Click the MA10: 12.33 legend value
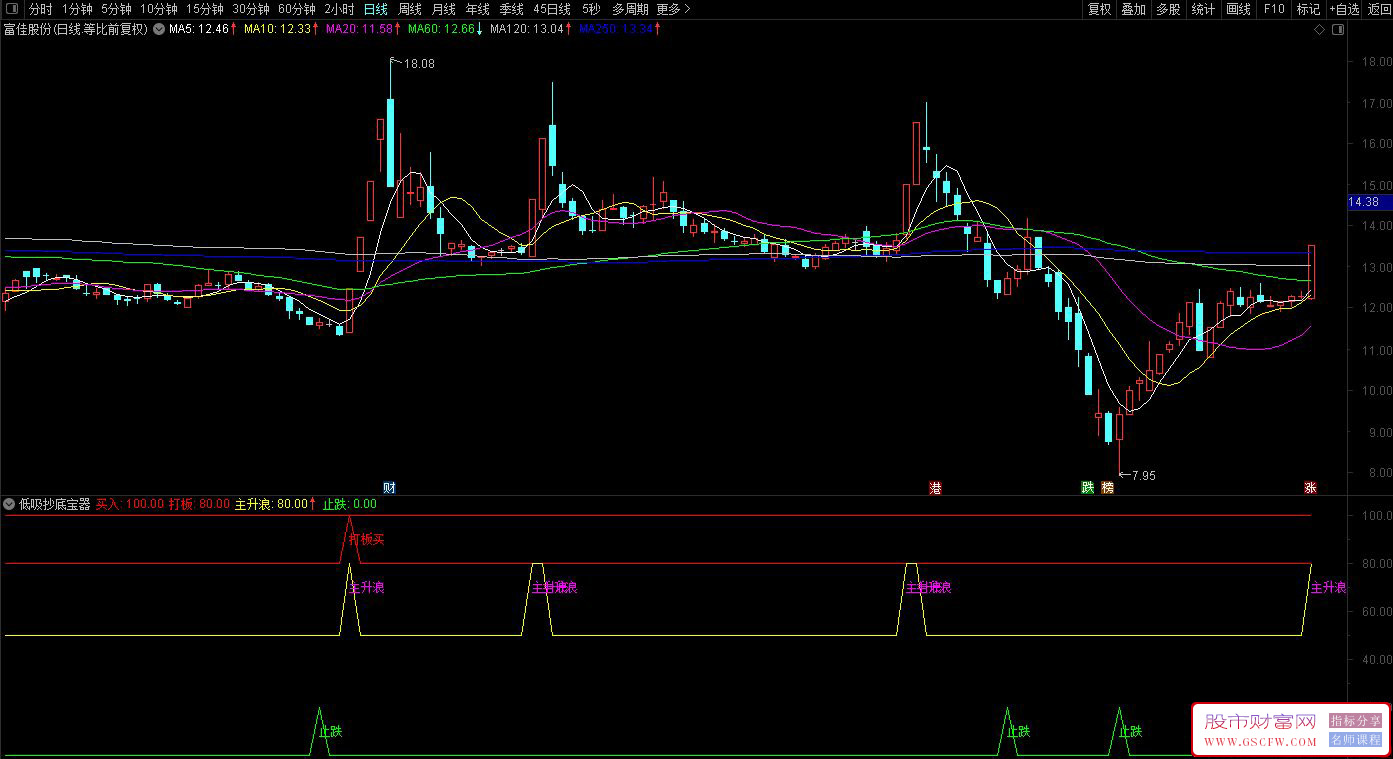Image resolution: width=1393 pixels, height=759 pixels. [278, 29]
